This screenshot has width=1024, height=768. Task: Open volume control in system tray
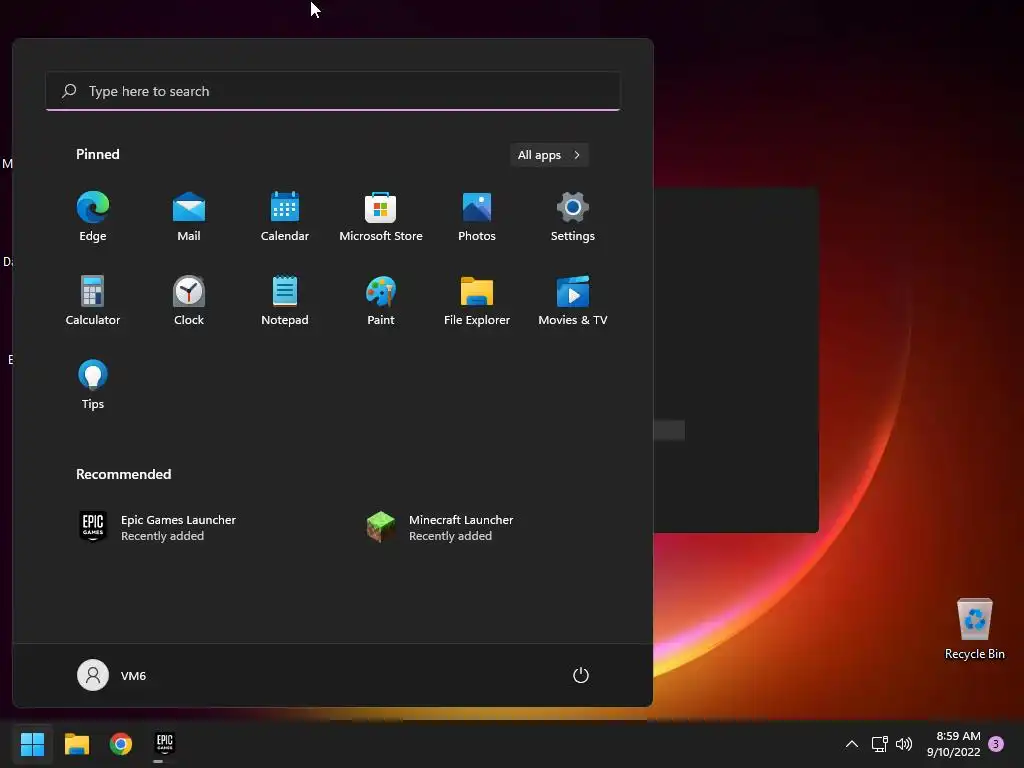(904, 744)
